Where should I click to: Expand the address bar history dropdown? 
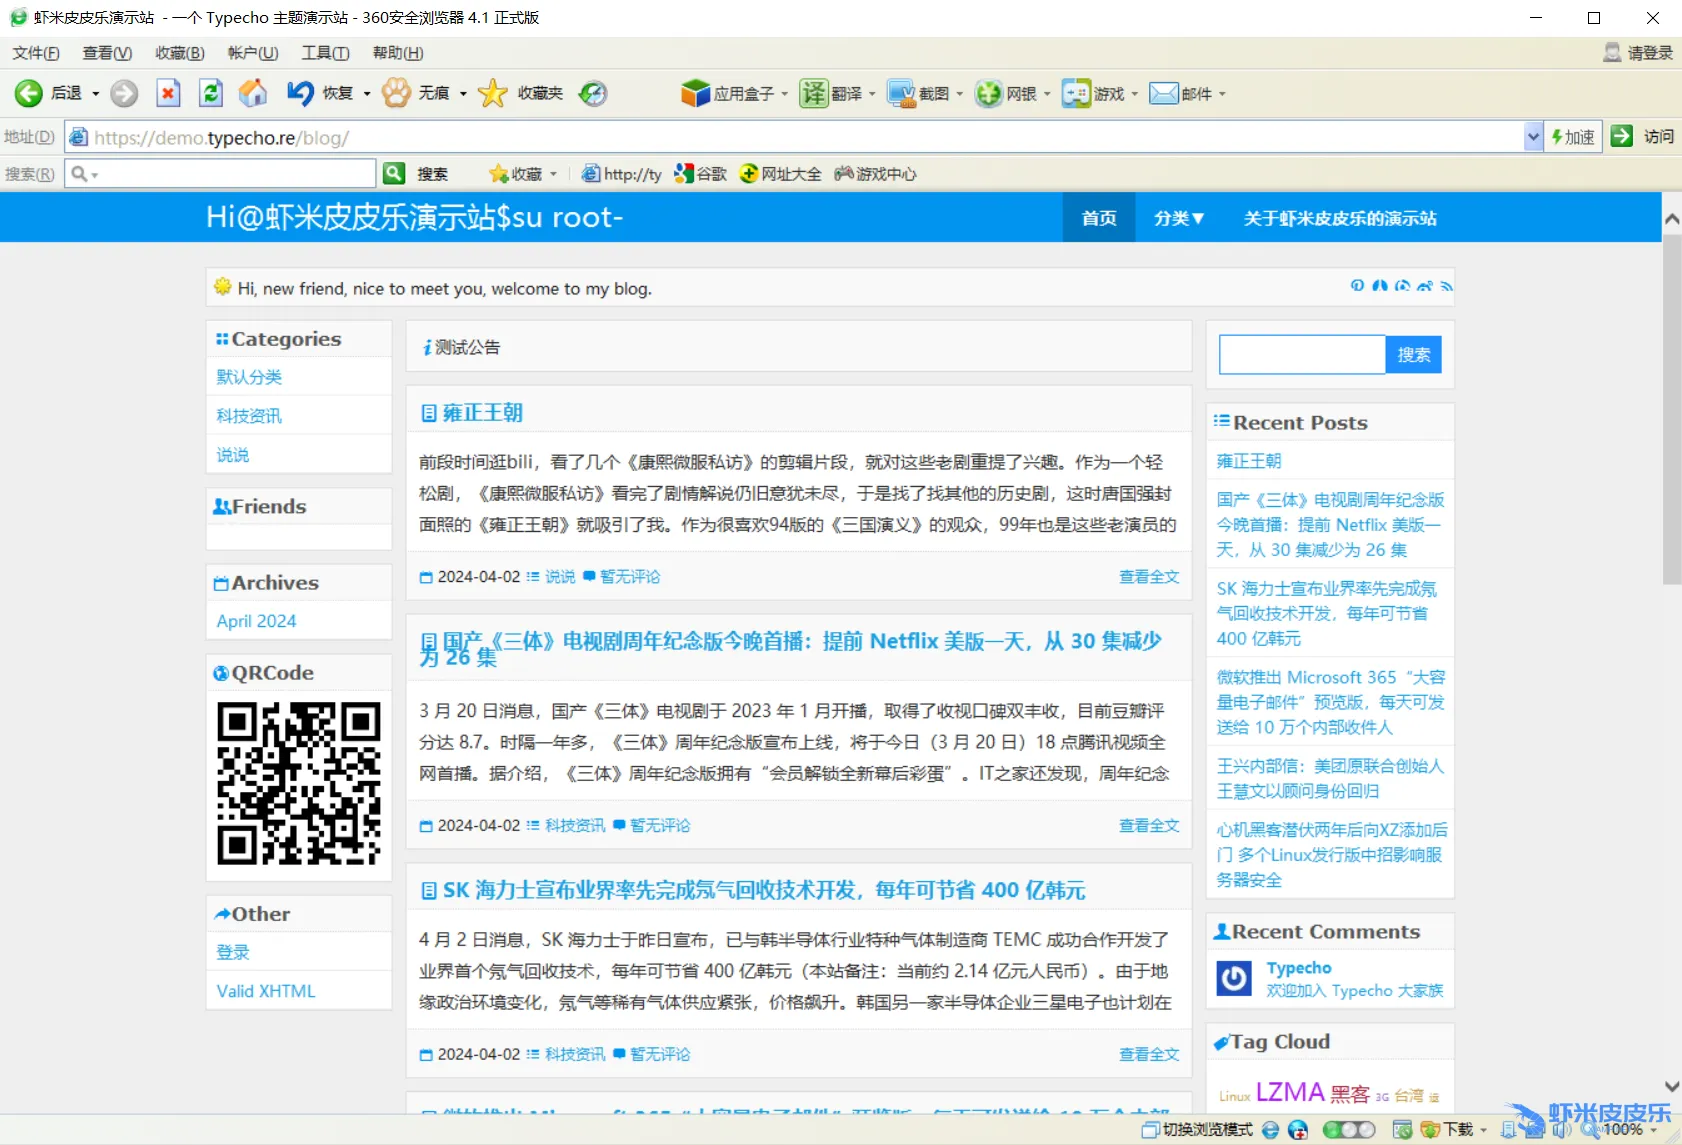[x=1532, y=137]
